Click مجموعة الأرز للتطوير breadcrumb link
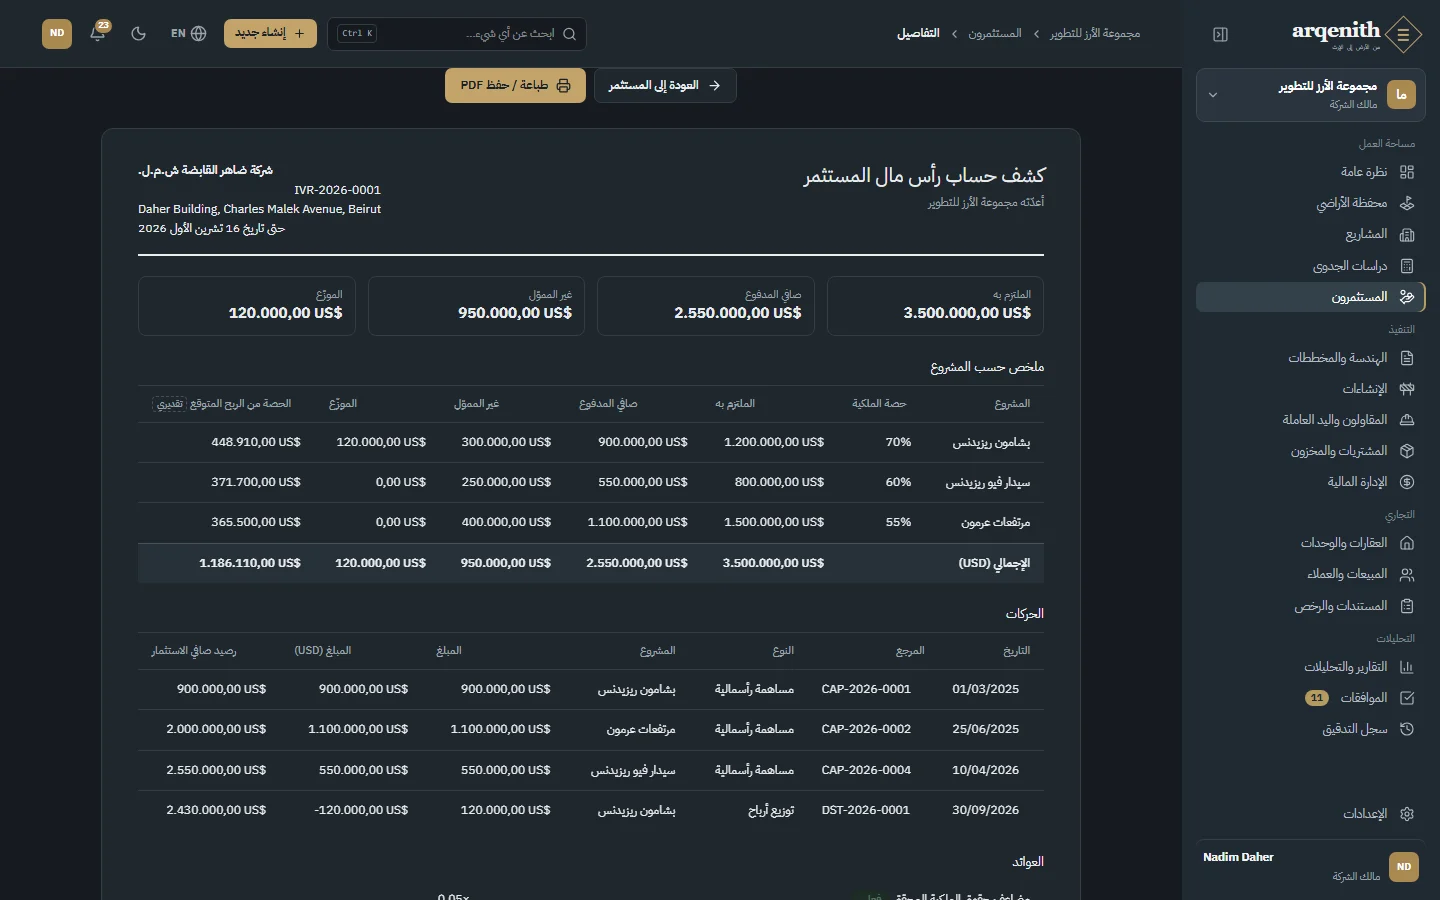The width and height of the screenshot is (1440, 900). 1095,33
